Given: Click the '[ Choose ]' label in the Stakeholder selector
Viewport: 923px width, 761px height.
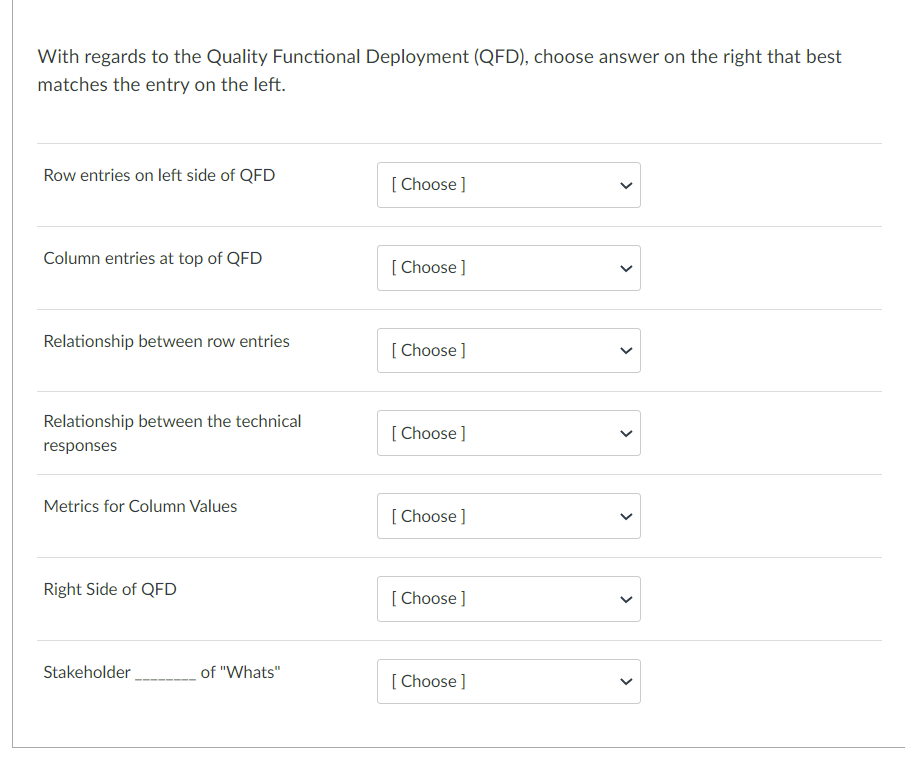Looking at the screenshot, I should point(427,681).
